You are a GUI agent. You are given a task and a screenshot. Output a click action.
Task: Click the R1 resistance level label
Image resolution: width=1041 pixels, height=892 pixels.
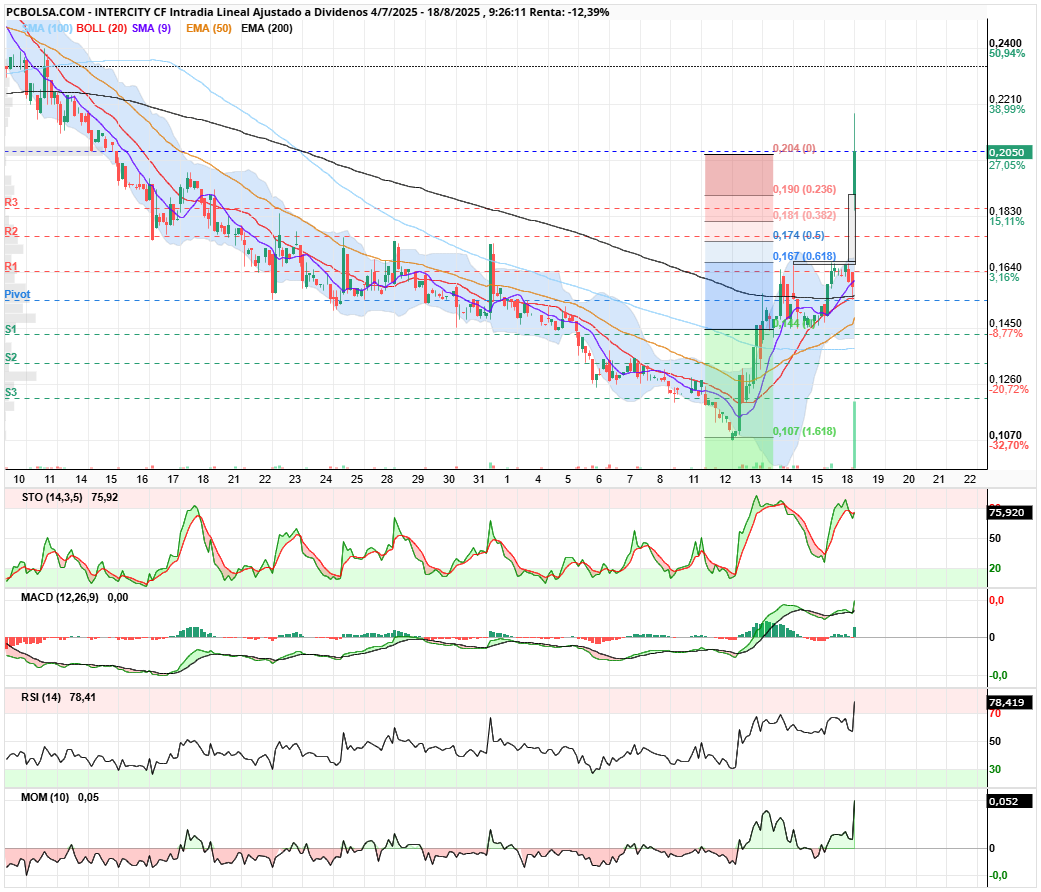11,266
